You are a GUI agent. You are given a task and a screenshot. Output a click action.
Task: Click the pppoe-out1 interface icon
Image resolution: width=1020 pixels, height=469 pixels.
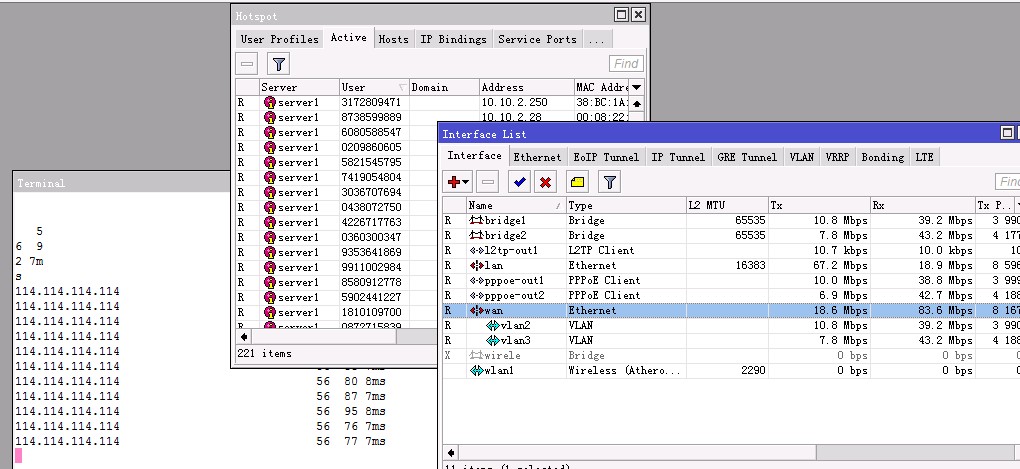476,280
